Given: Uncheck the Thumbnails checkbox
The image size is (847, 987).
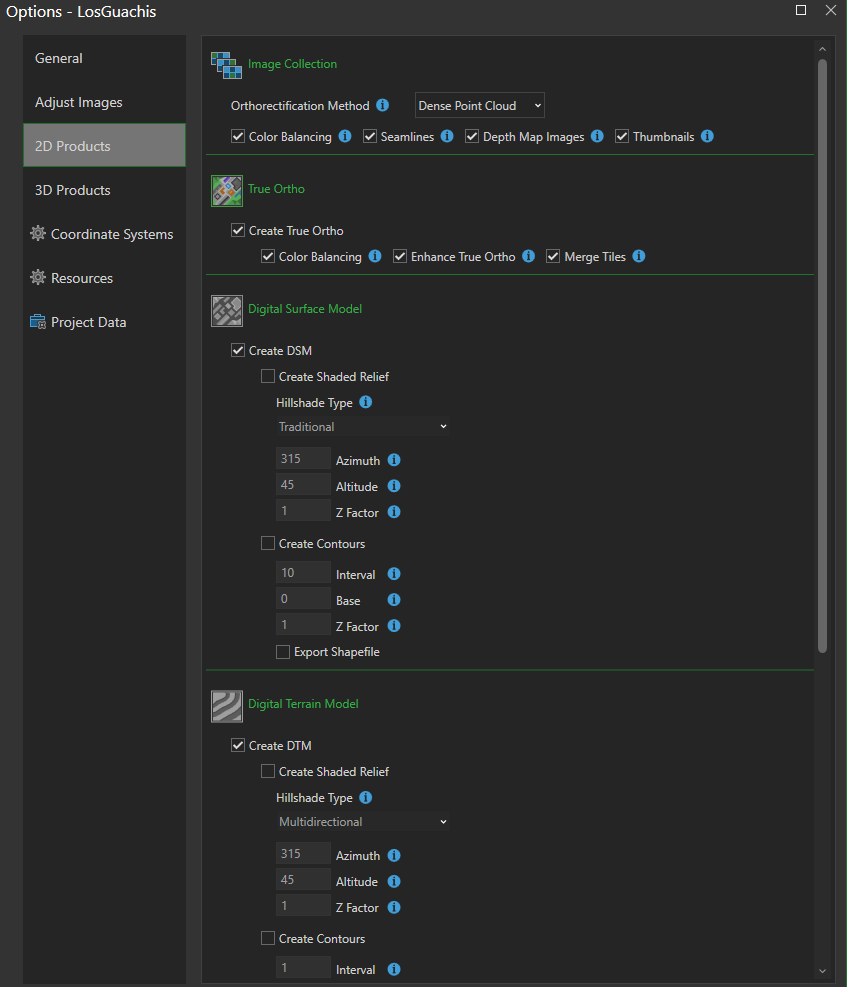Looking at the screenshot, I should click(622, 137).
